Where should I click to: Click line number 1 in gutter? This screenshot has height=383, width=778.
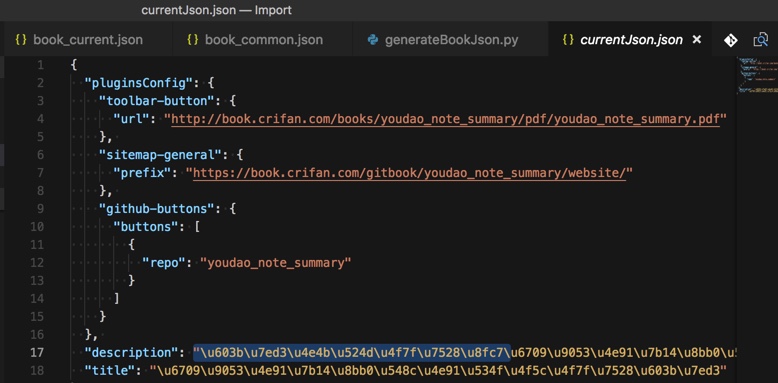pyautogui.click(x=40, y=65)
